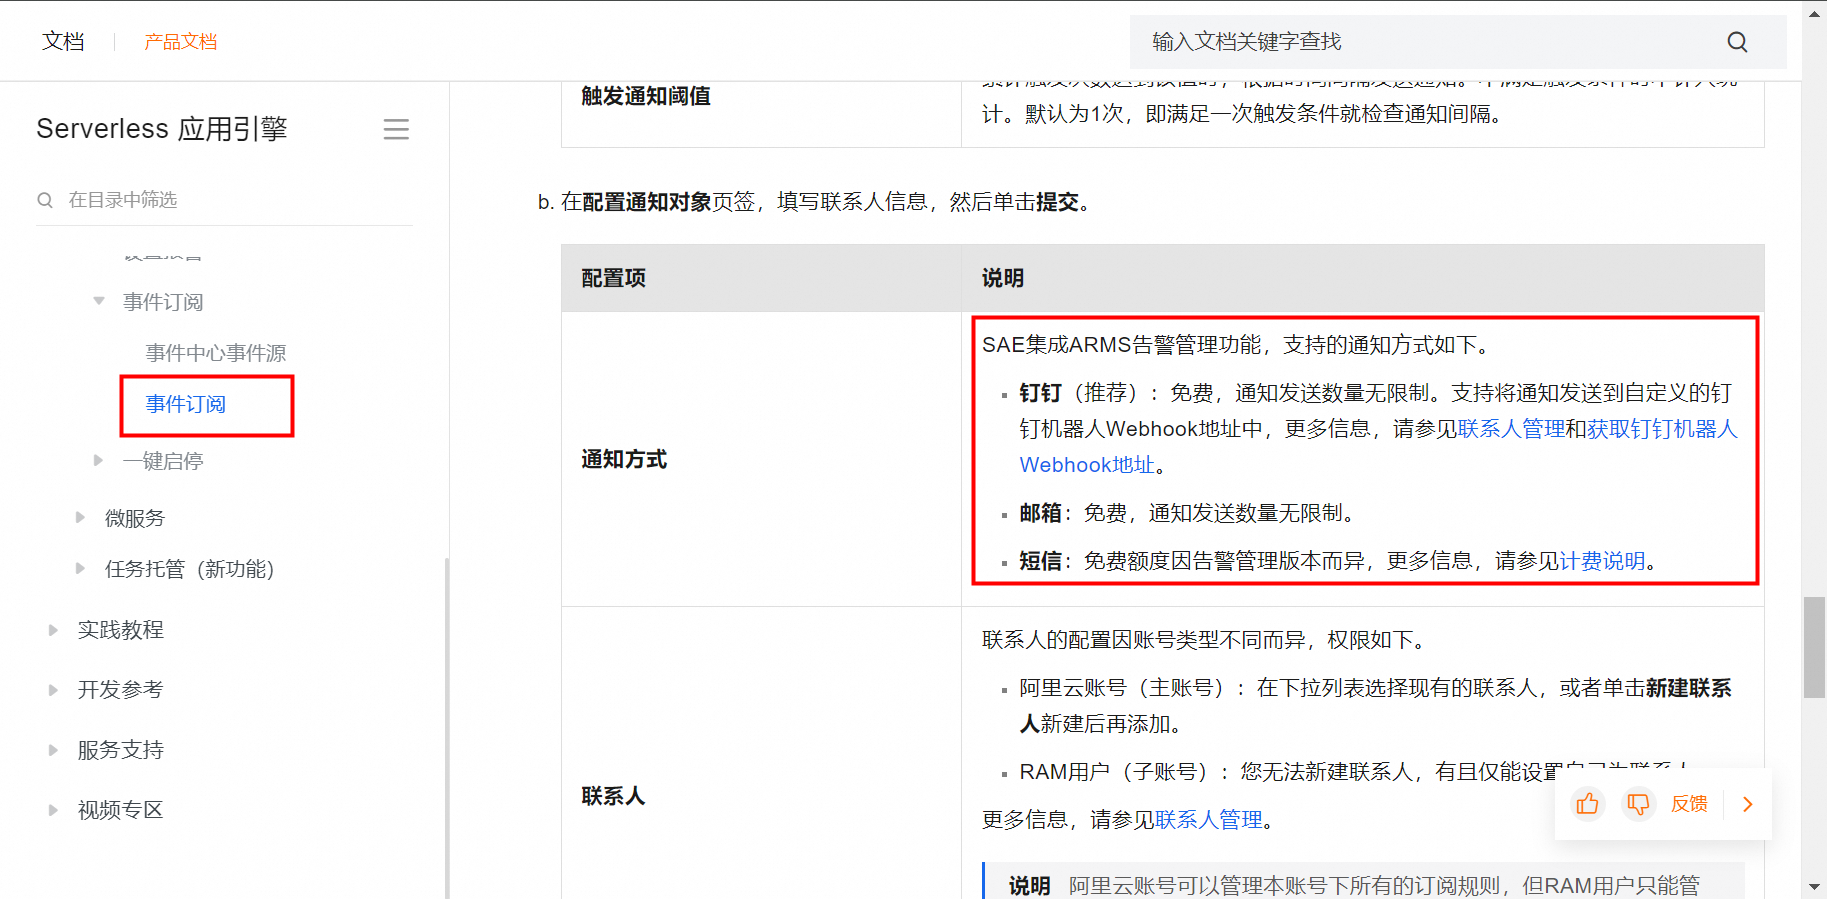Viewport: 1827px width, 899px height.
Task: Select the highlighted 事件订阅 sidebar item
Action: 186,404
